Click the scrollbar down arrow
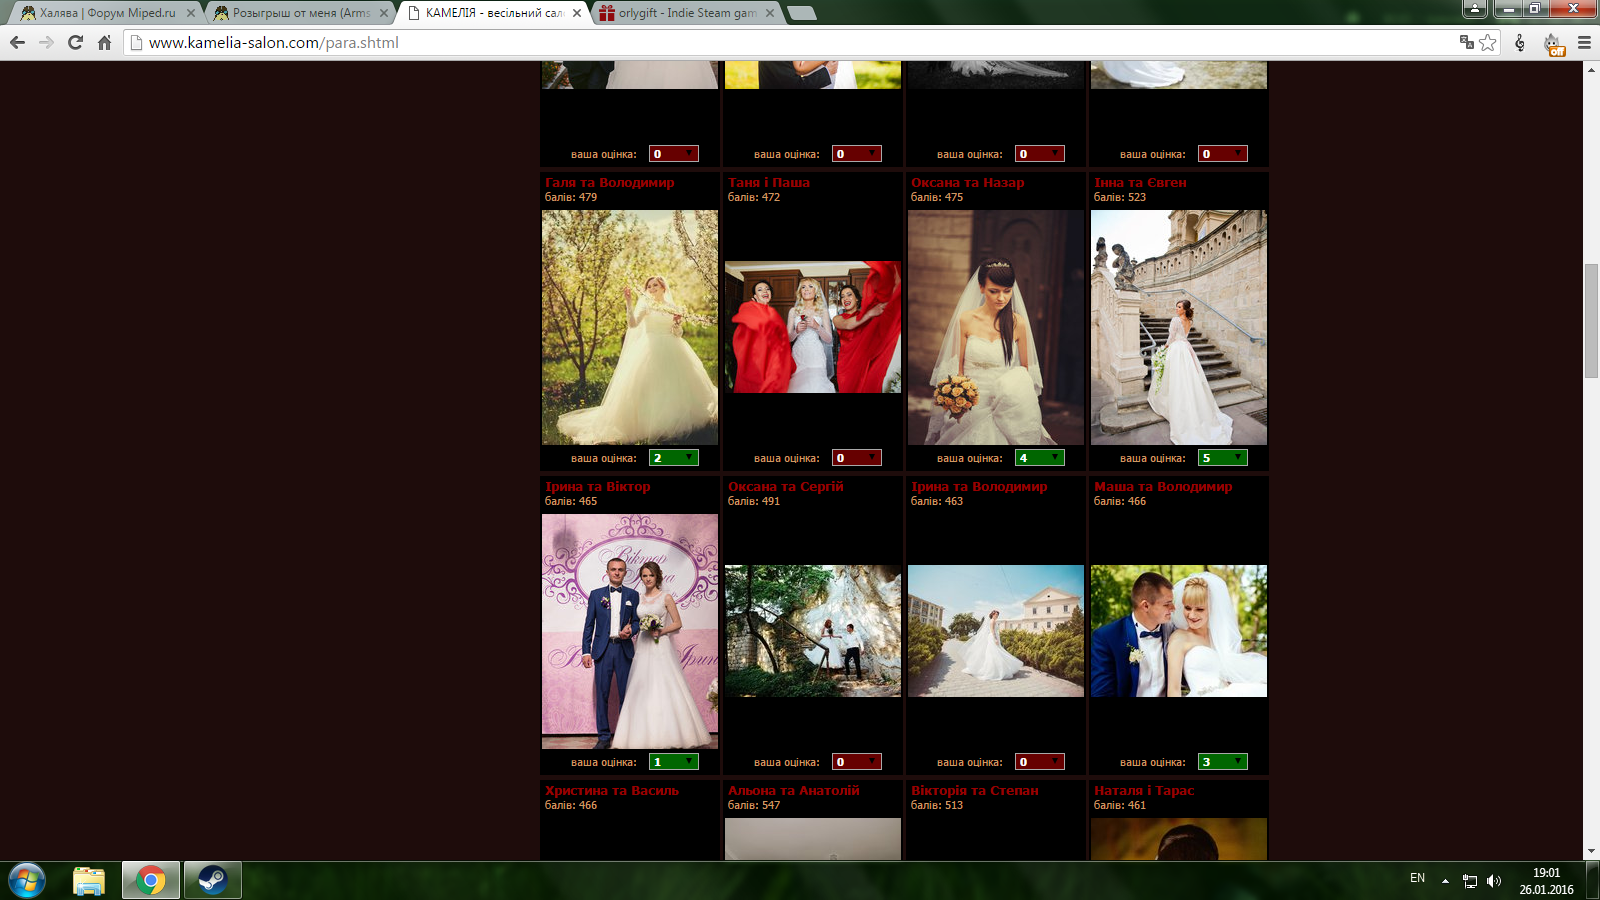This screenshot has height=900, width=1600. (1591, 852)
